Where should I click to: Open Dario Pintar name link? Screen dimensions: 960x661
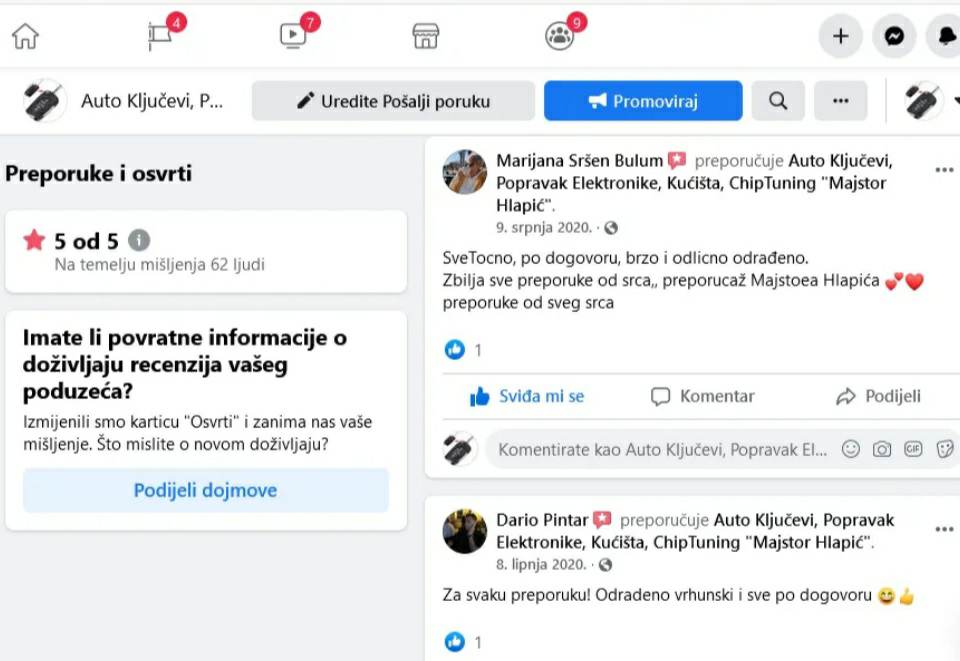(x=542, y=520)
